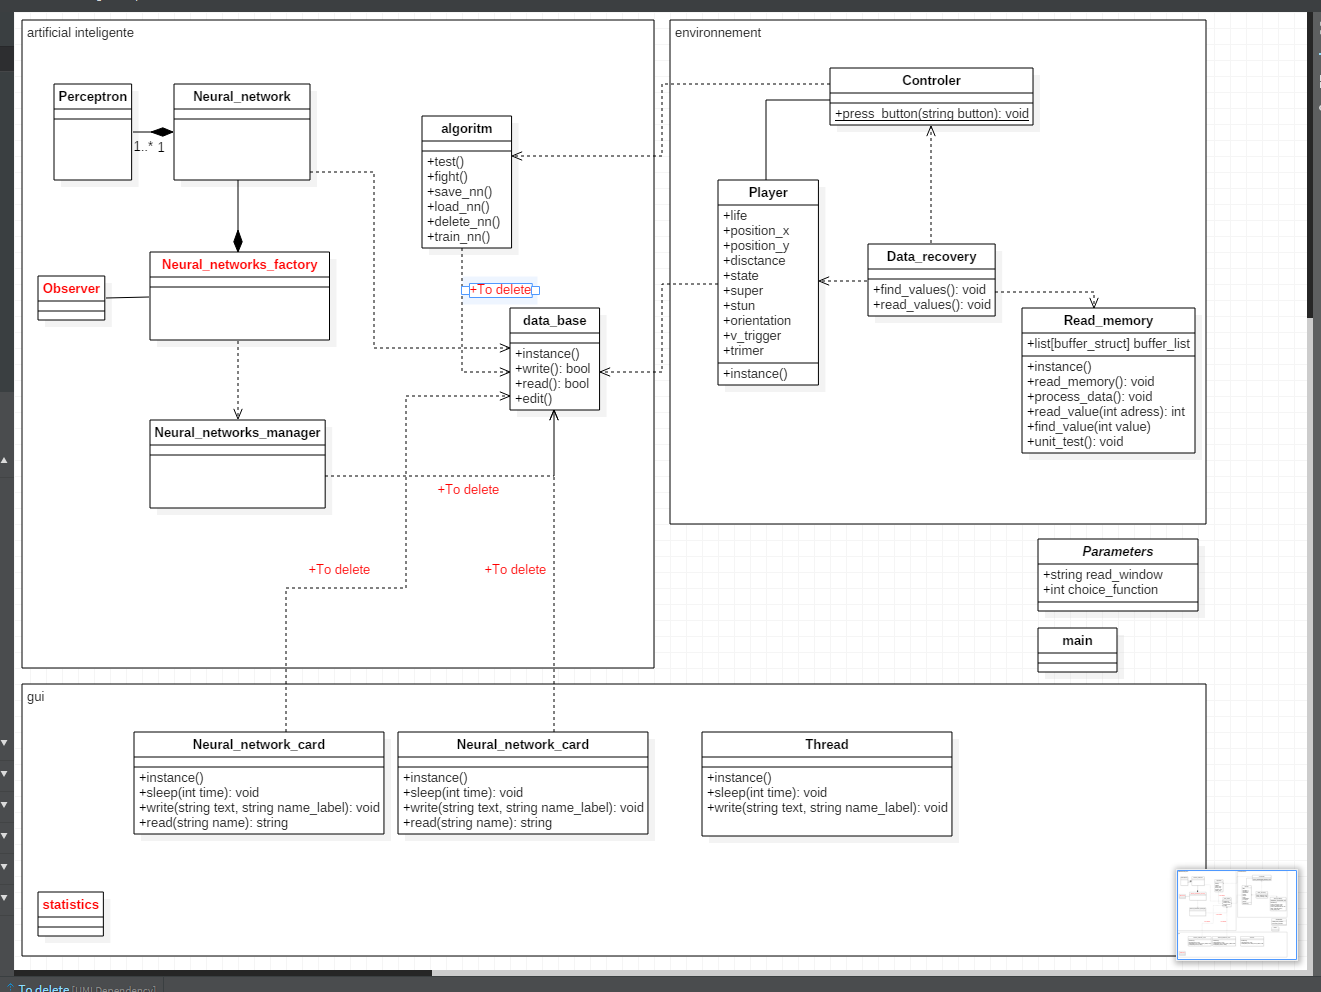The height and width of the screenshot is (992, 1321).
Task: Select '+fight()' operation
Action: (x=447, y=177)
